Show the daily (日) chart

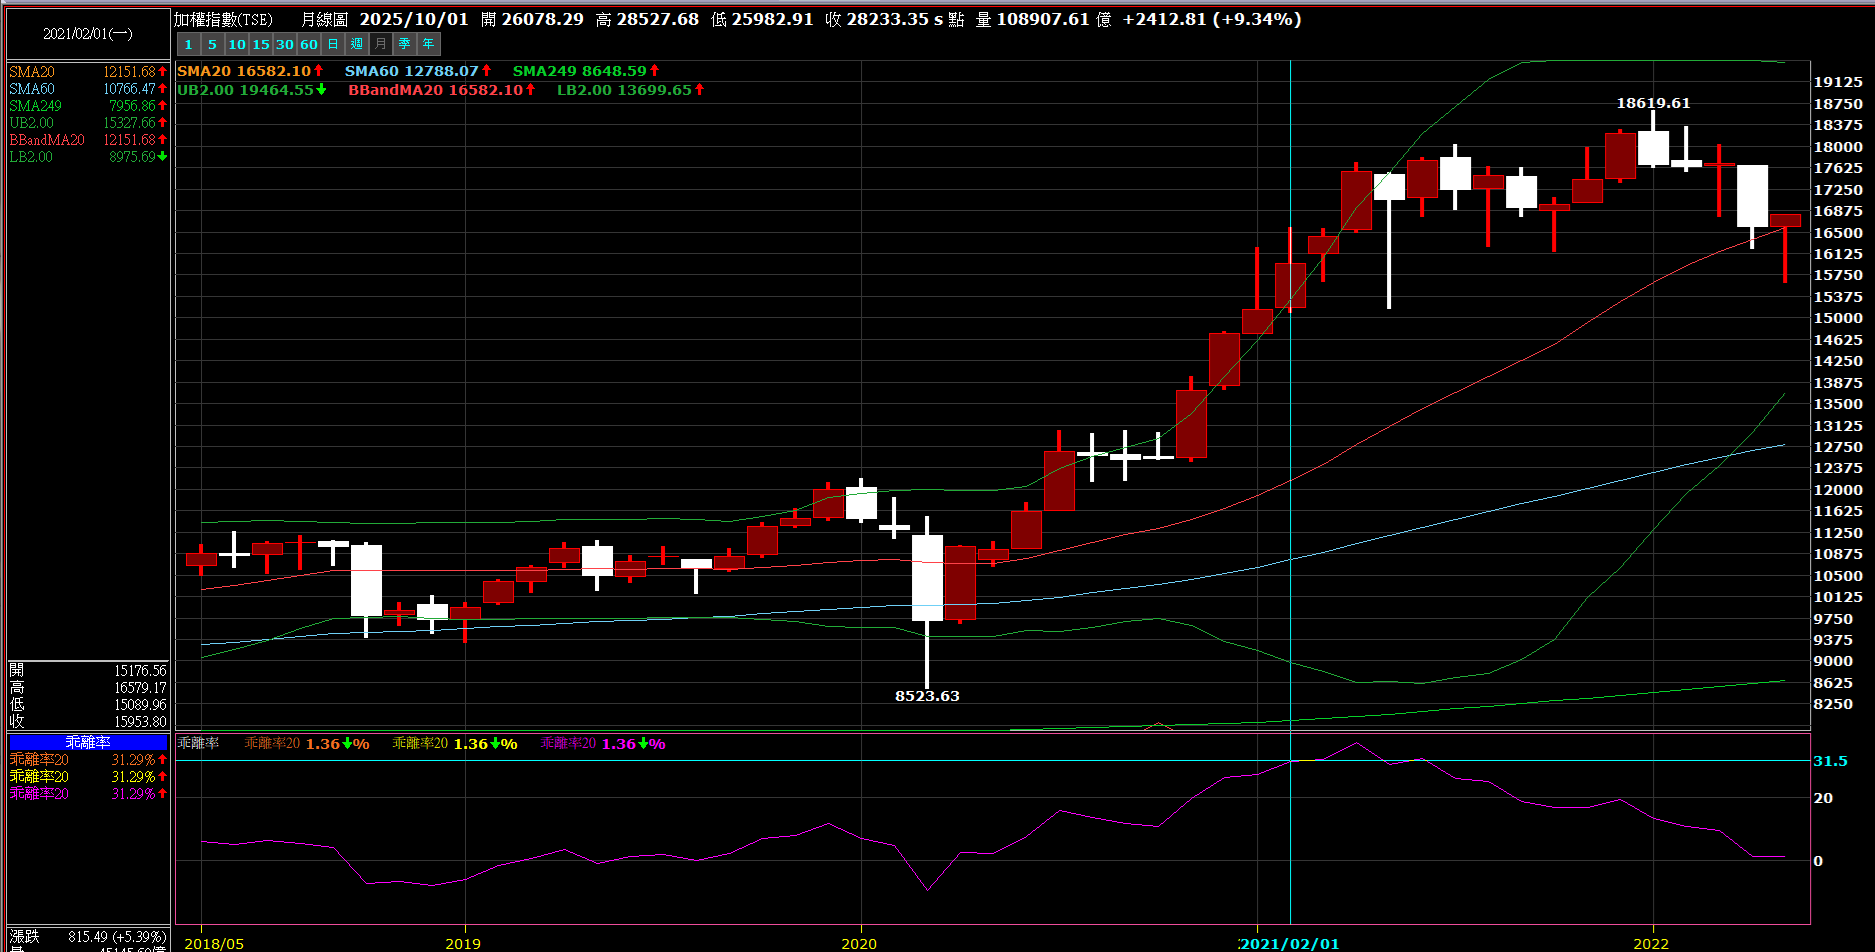(x=333, y=44)
